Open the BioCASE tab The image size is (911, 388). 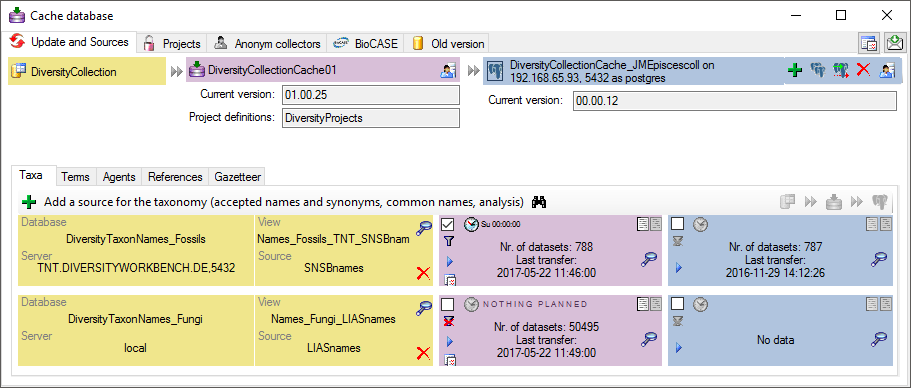(x=365, y=44)
